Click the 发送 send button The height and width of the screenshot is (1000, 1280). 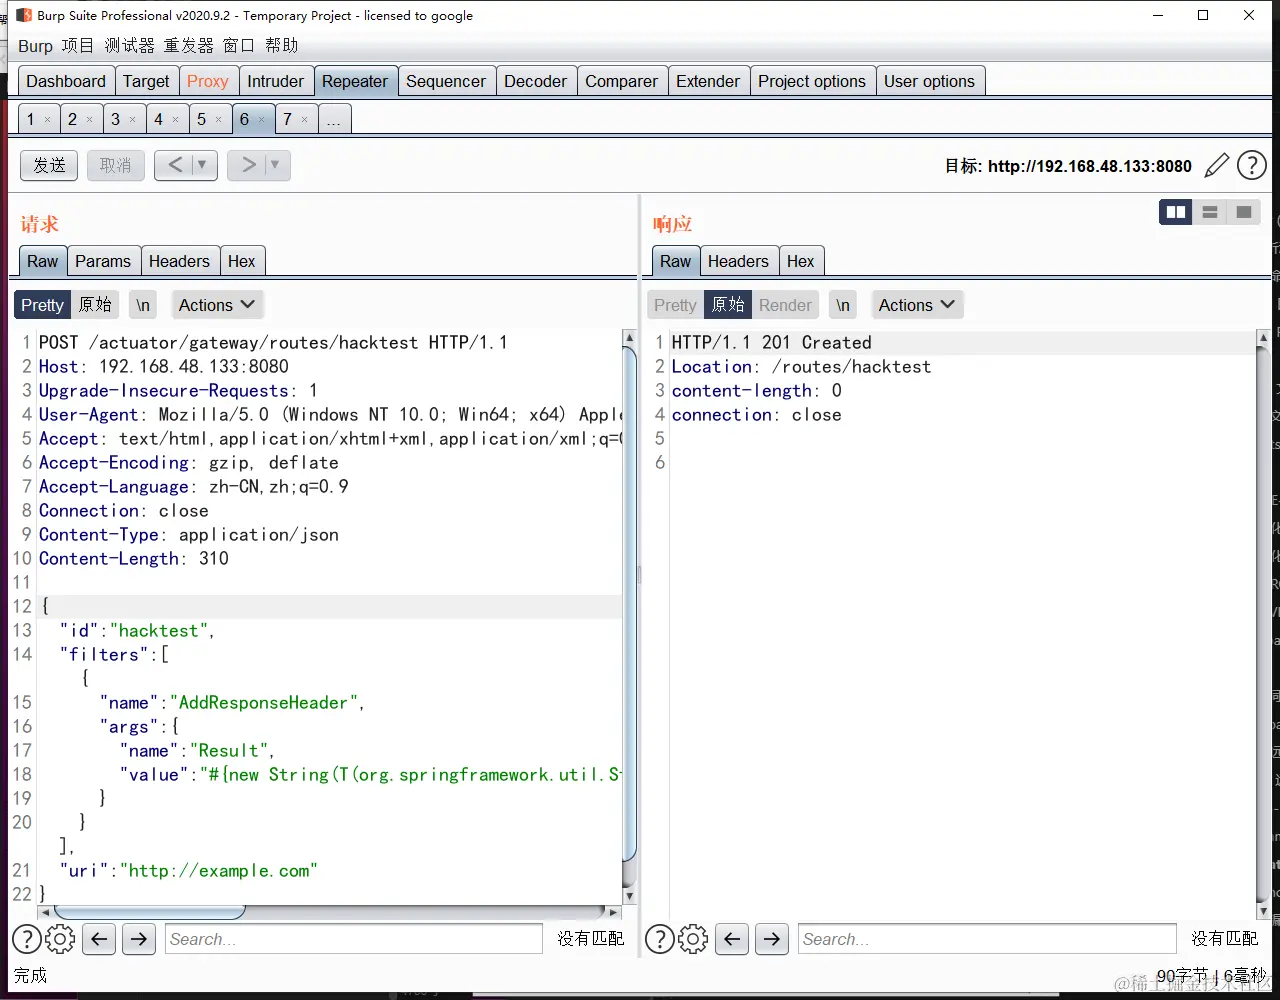49,165
